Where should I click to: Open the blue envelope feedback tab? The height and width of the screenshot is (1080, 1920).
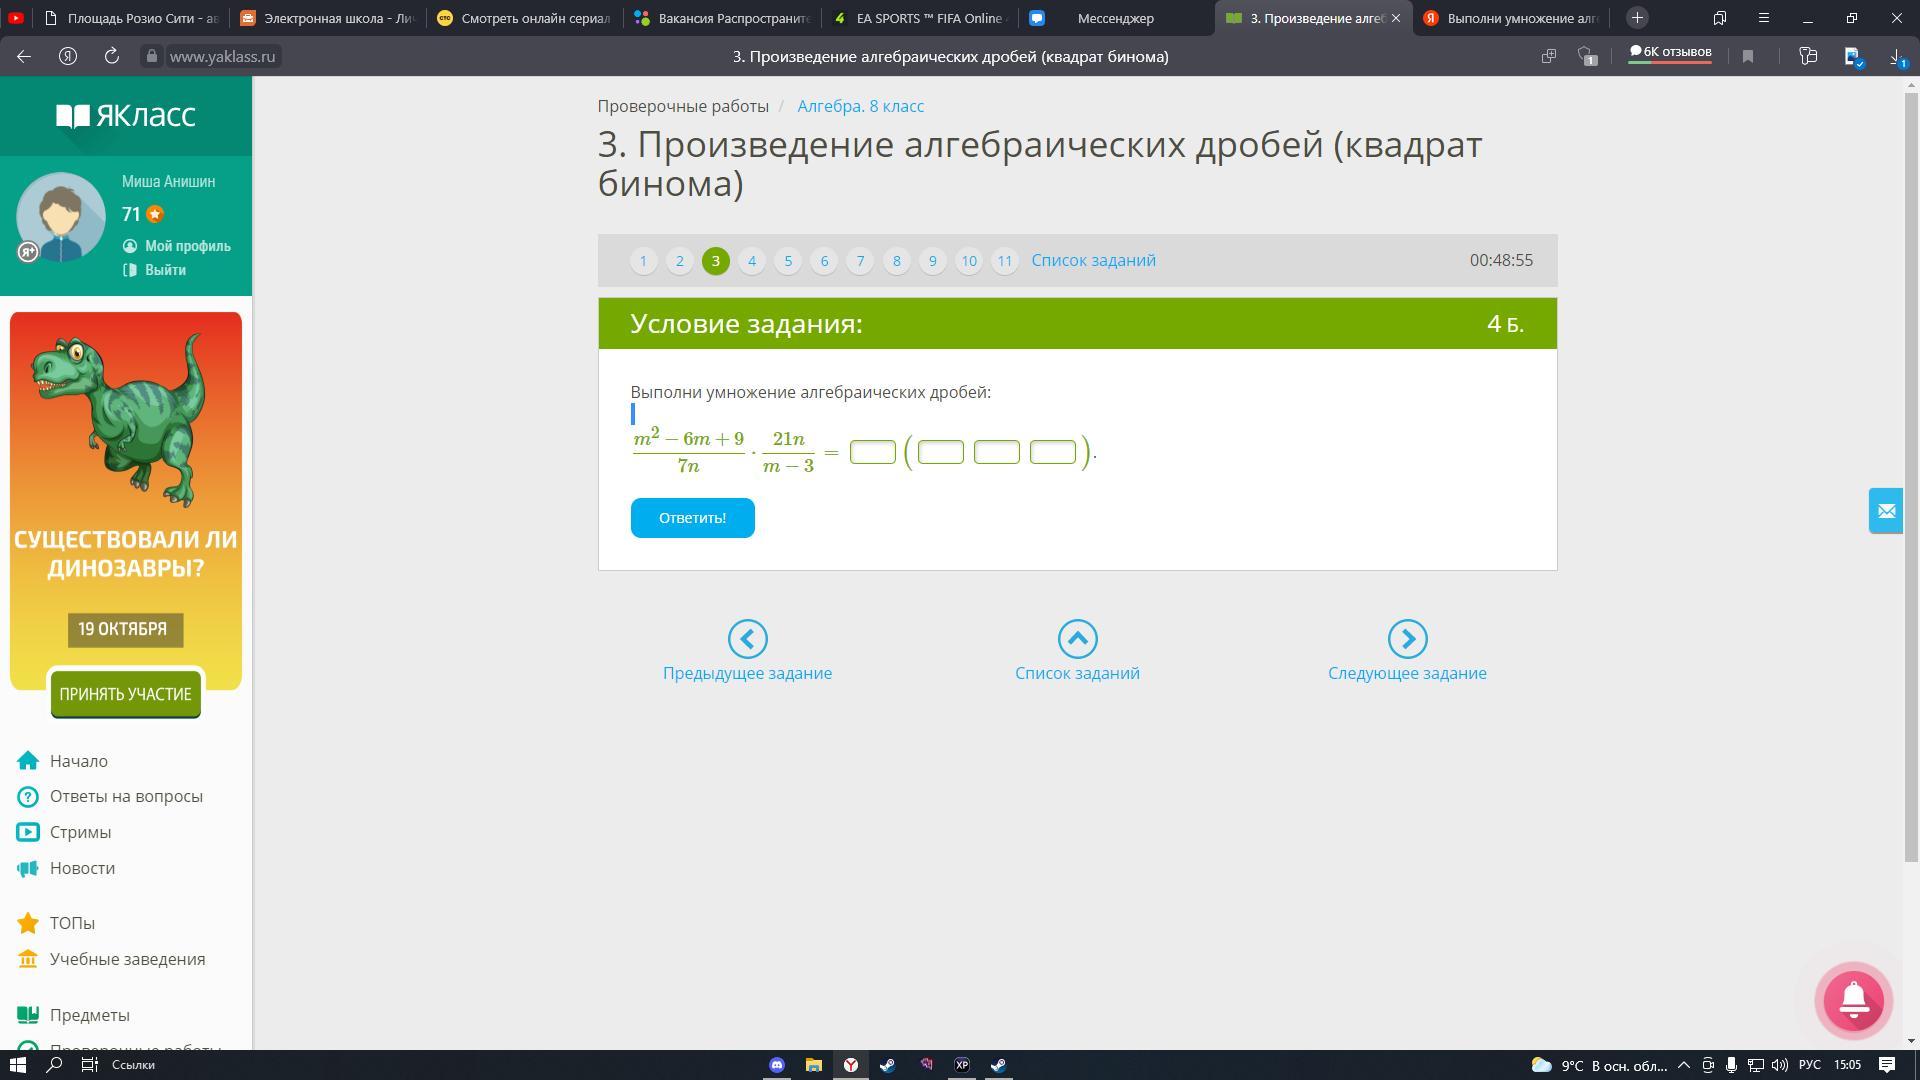(1885, 511)
